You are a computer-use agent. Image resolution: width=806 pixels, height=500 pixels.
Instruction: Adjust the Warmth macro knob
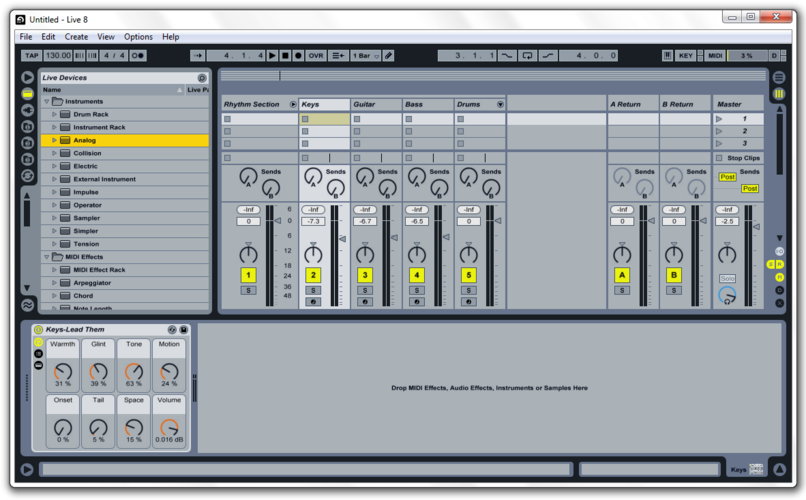click(x=63, y=371)
